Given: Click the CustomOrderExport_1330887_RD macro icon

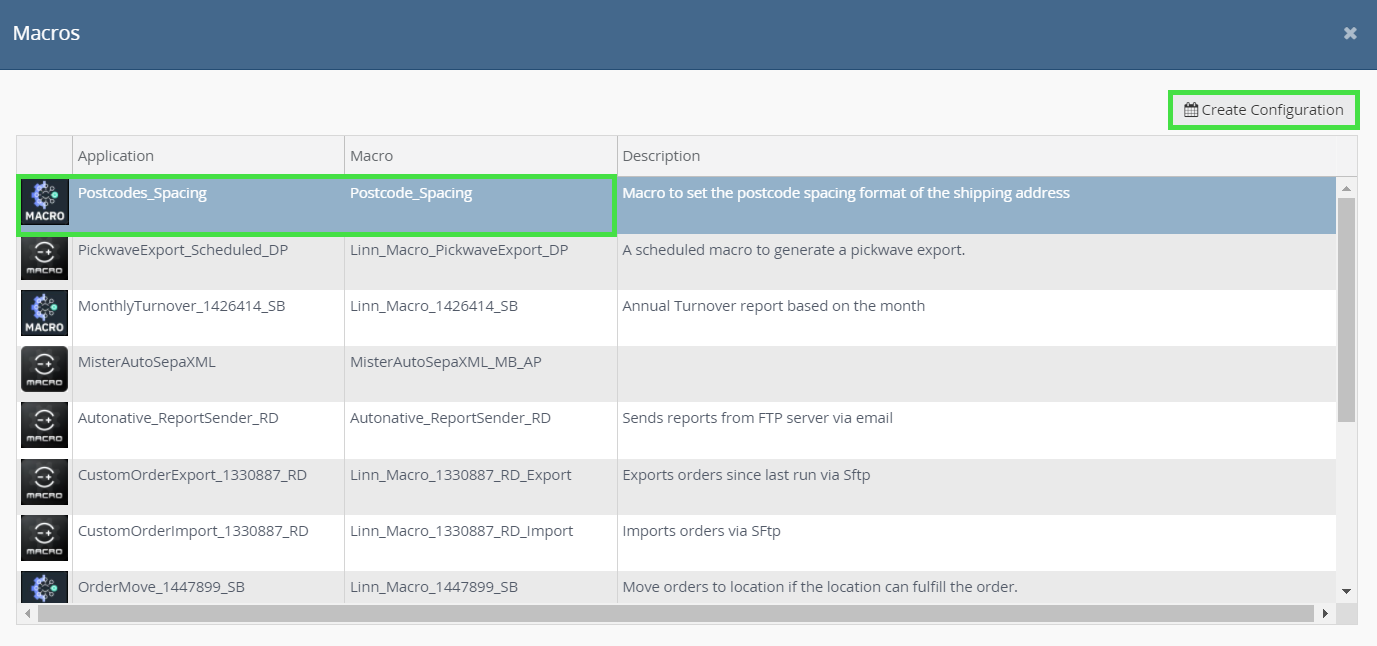Looking at the screenshot, I should 44,485.
